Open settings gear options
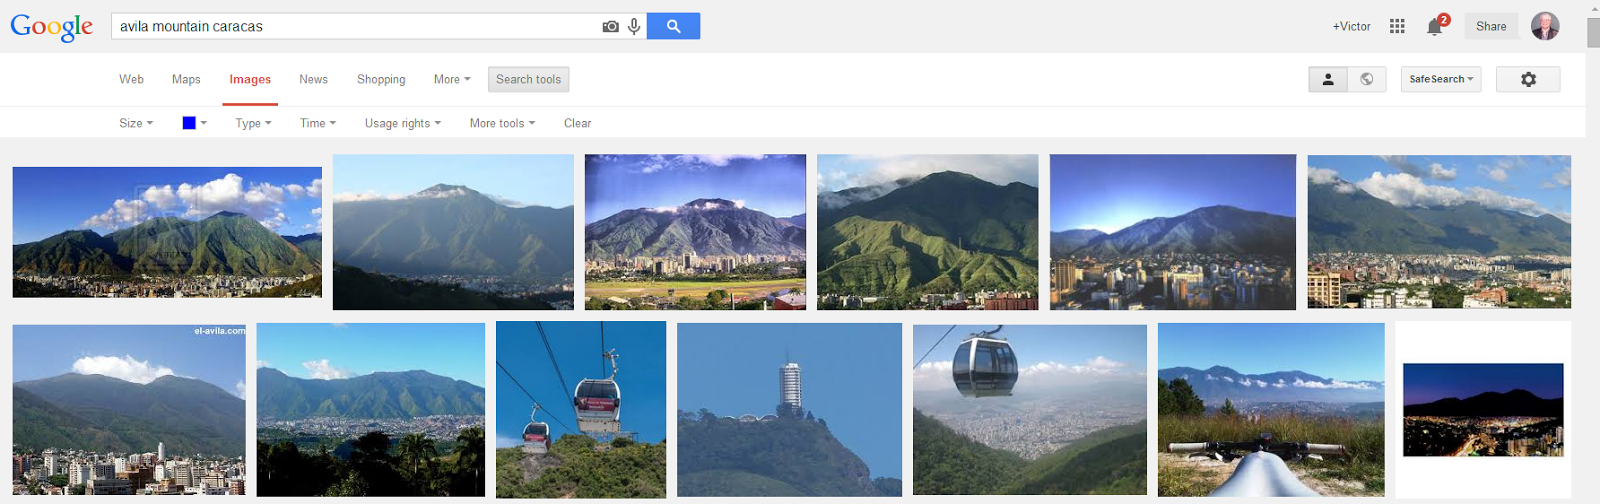Viewport: 1600px width, 504px height. [1528, 79]
